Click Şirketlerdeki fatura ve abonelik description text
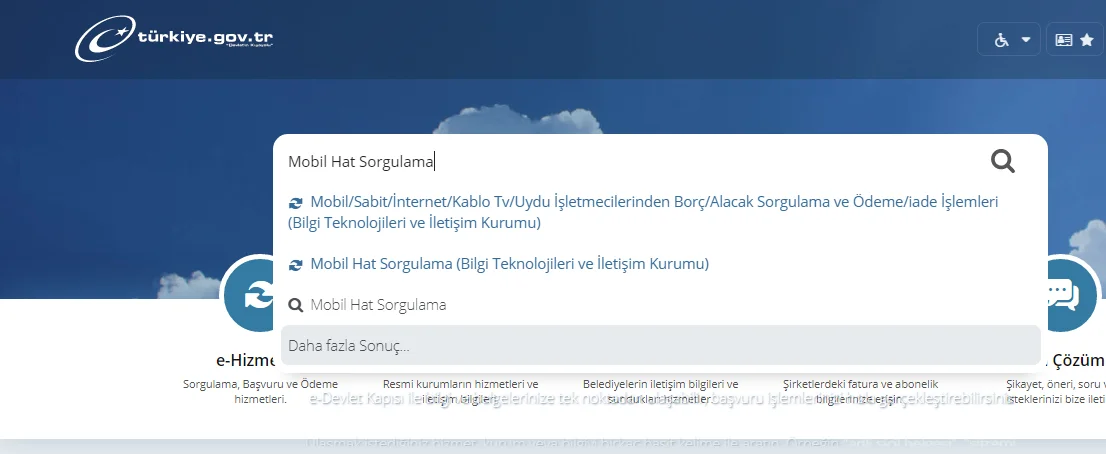The image size is (1106, 454). (861, 392)
